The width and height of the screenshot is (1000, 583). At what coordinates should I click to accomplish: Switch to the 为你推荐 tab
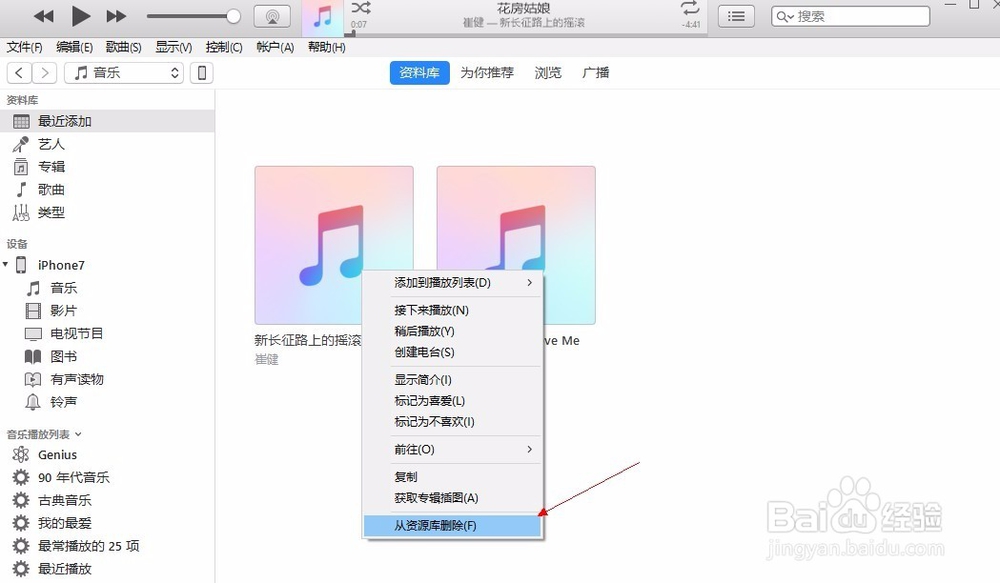pos(487,73)
